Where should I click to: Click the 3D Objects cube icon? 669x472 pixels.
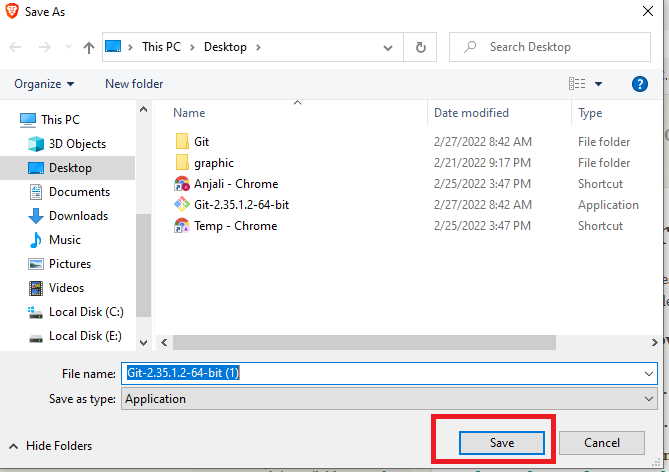[36, 144]
